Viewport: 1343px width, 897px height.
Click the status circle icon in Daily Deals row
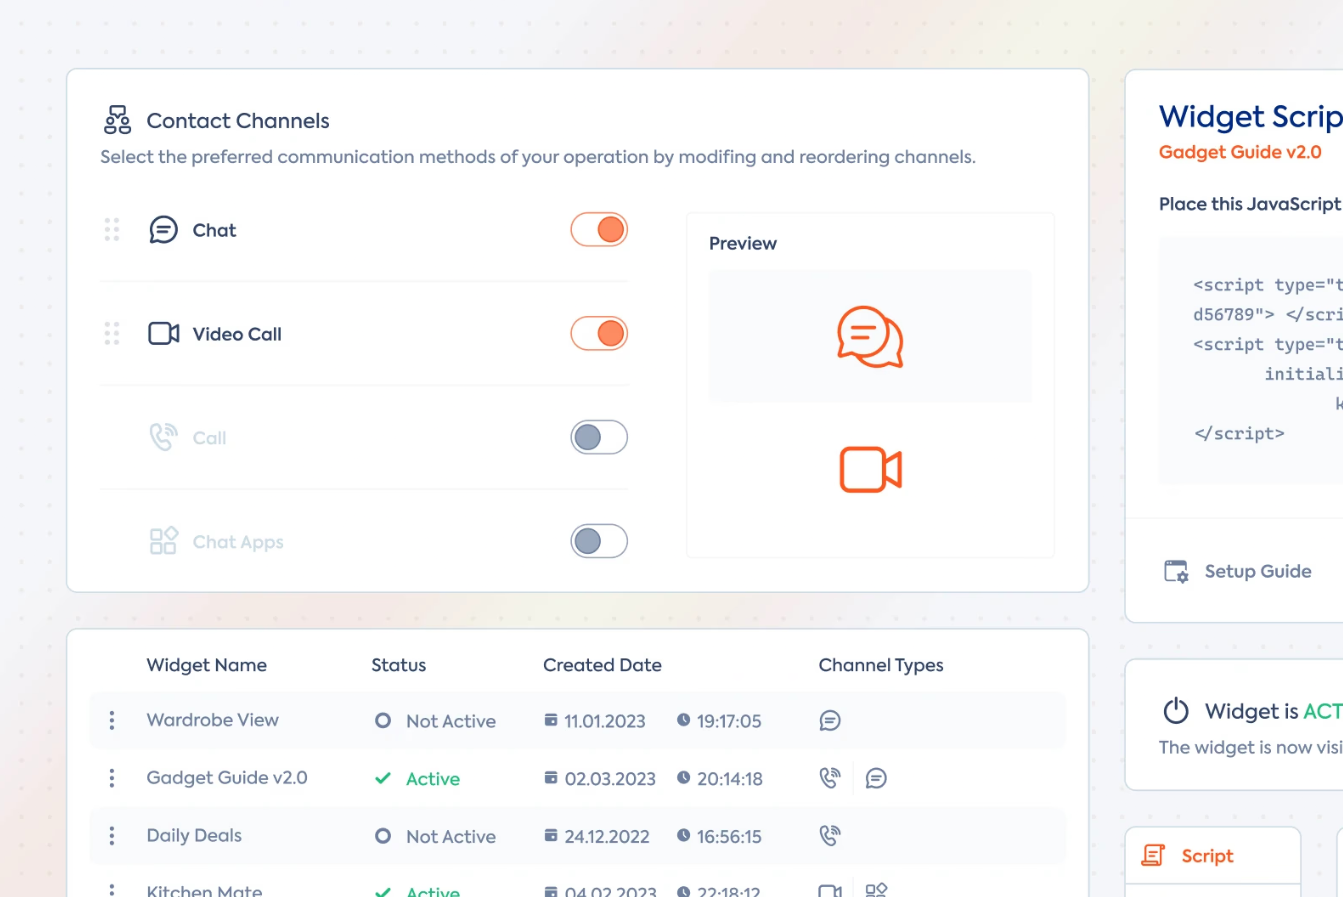coord(383,836)
